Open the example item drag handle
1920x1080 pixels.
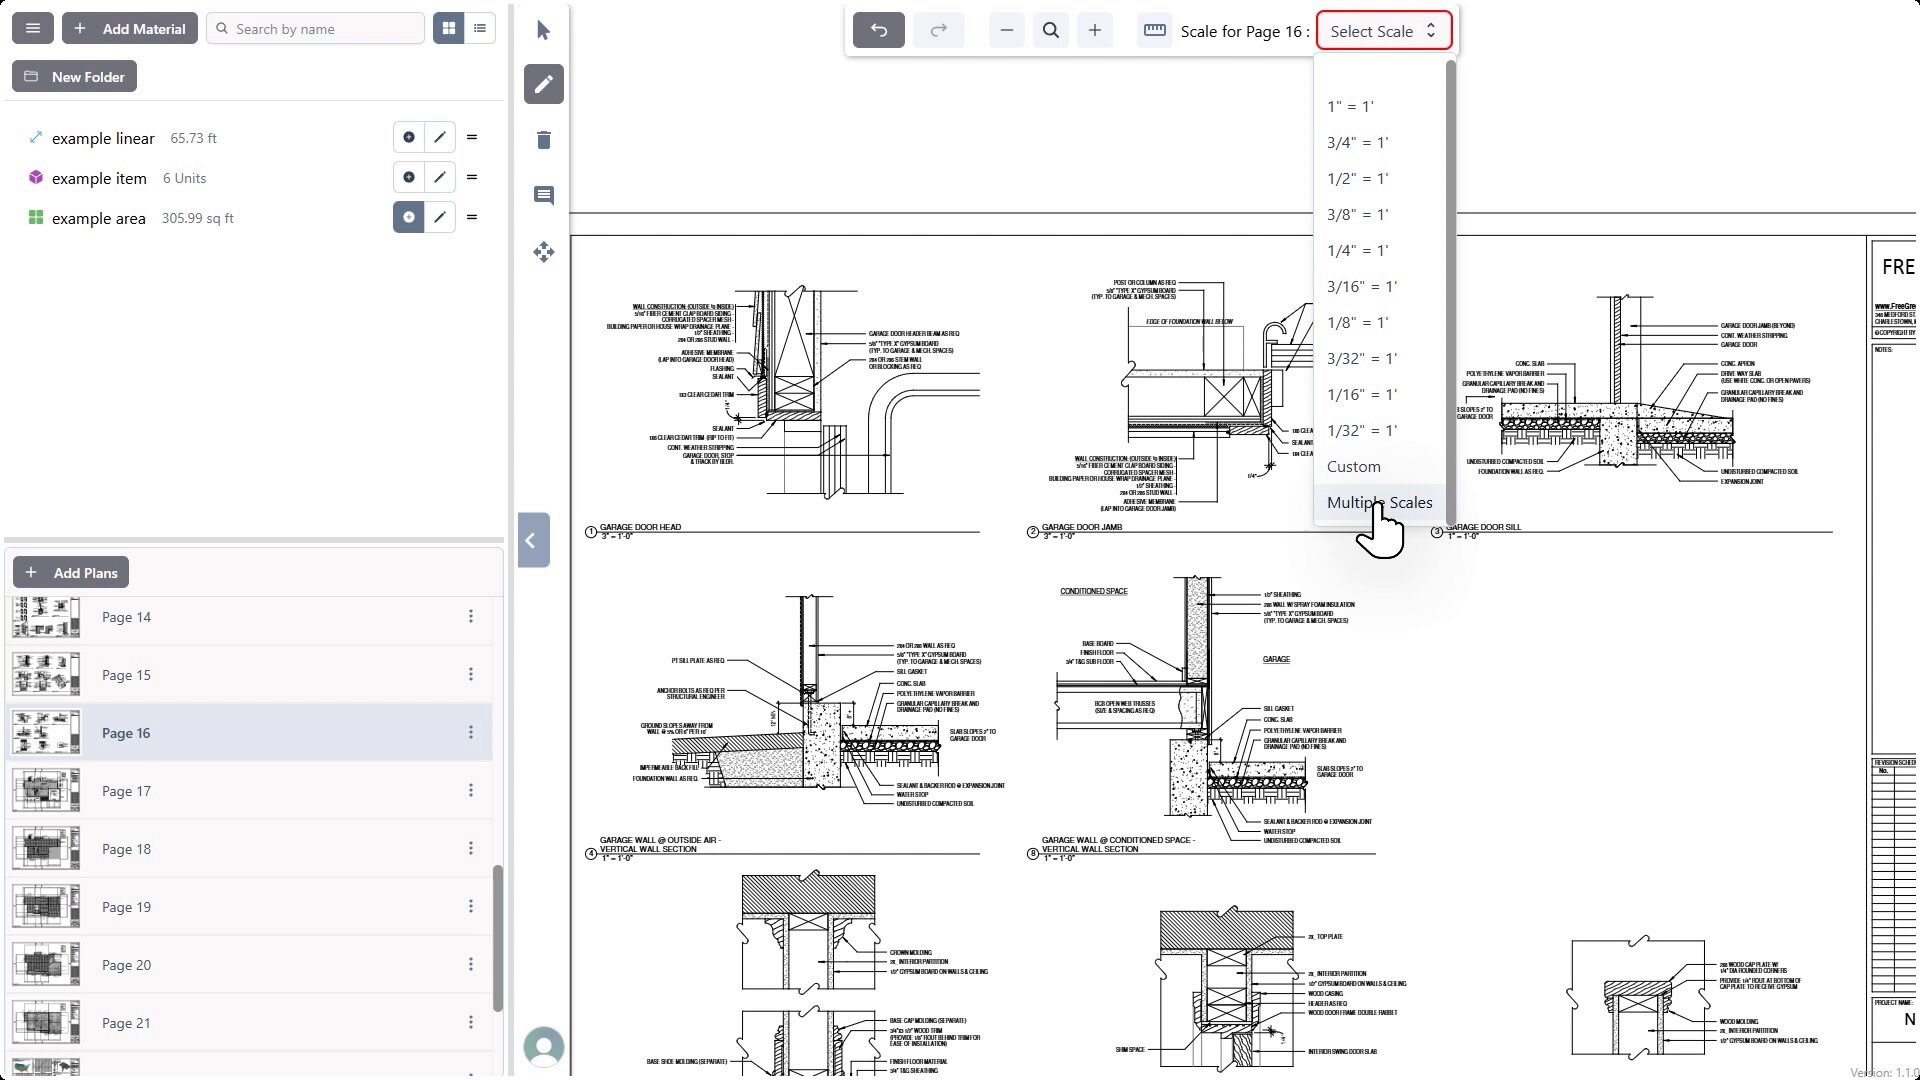click(472, 177)
